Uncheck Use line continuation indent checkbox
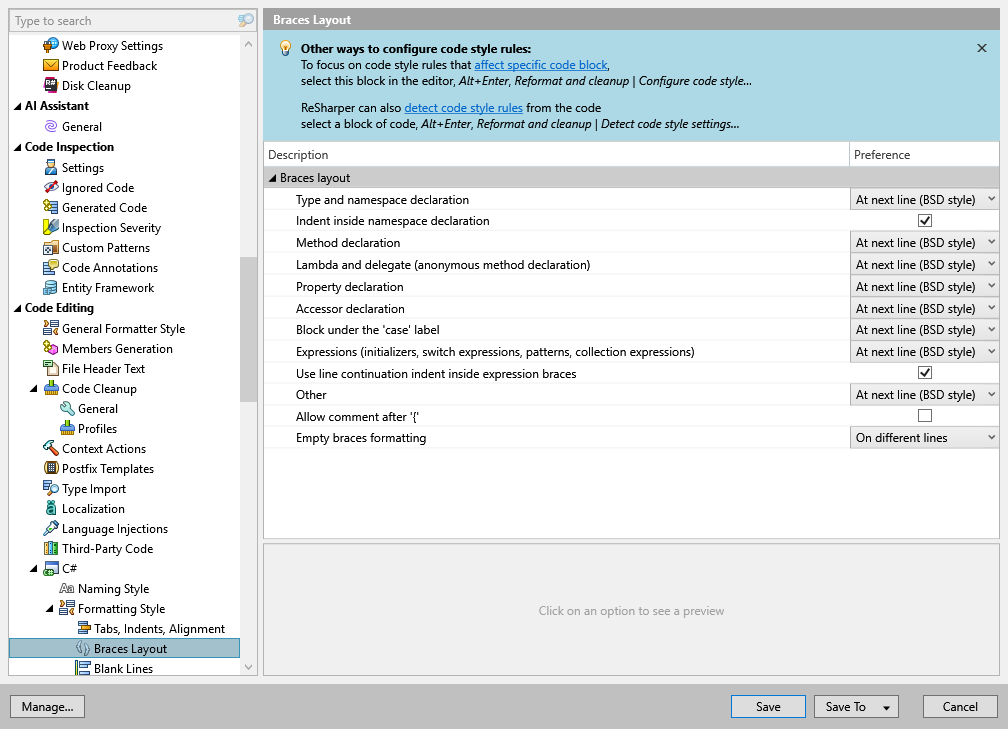 coord(924,373)
